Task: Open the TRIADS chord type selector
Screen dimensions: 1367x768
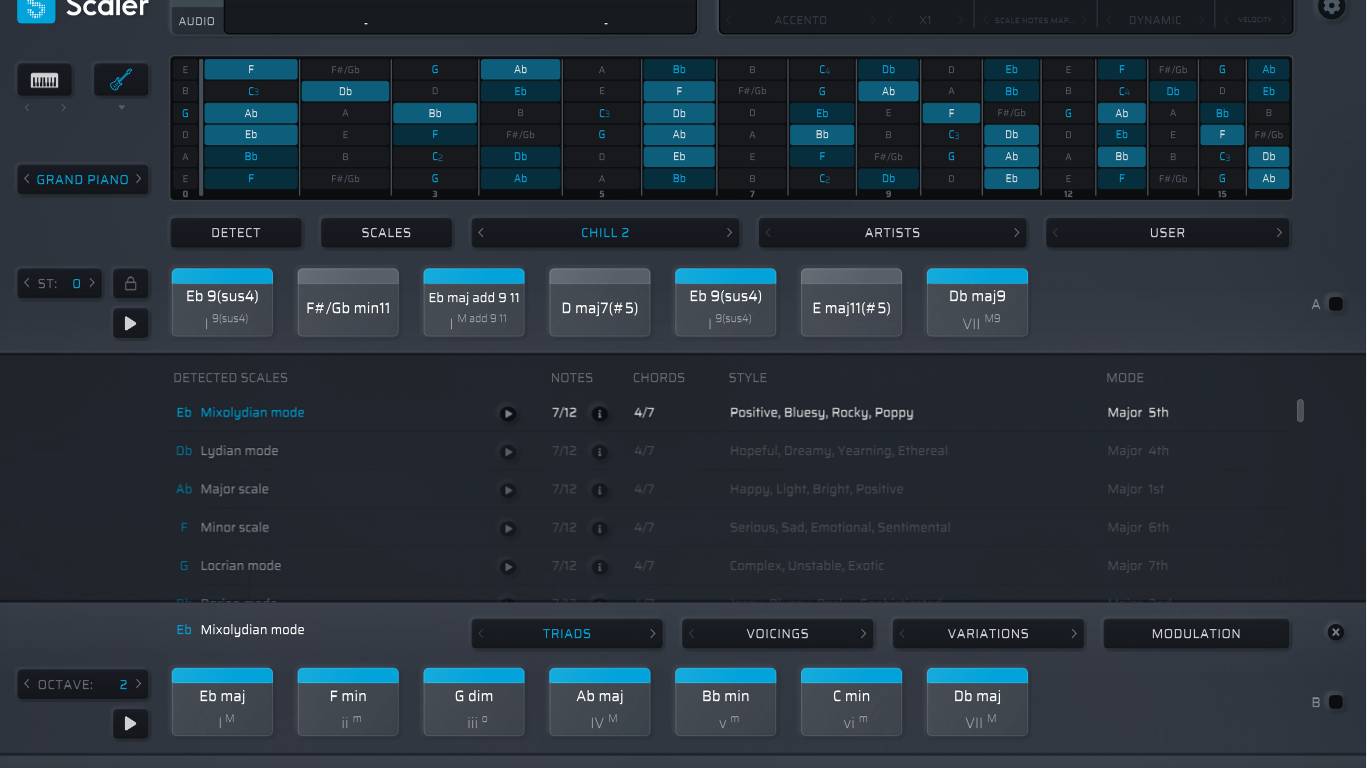Action: (567, 634)
